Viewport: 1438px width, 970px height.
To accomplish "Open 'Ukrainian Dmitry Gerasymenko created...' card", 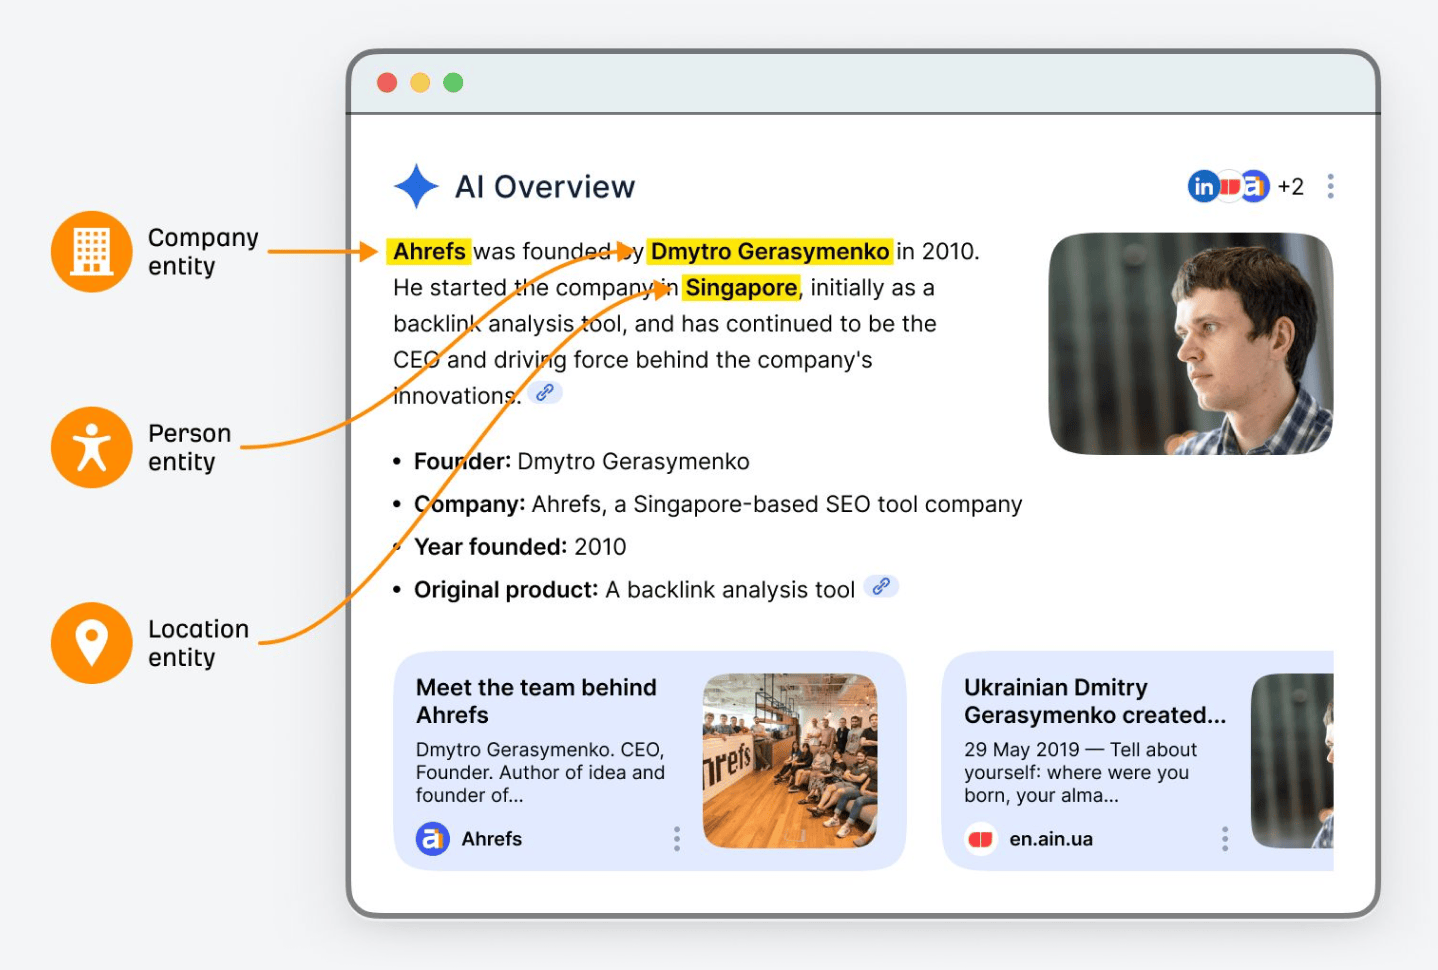I will 1138,761.
